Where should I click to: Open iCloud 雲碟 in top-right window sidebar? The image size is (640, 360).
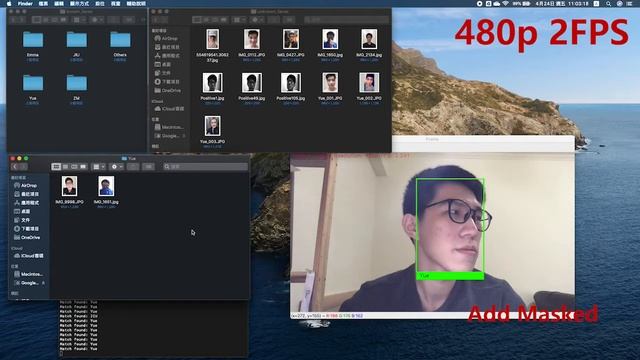[x=169, y=109]
